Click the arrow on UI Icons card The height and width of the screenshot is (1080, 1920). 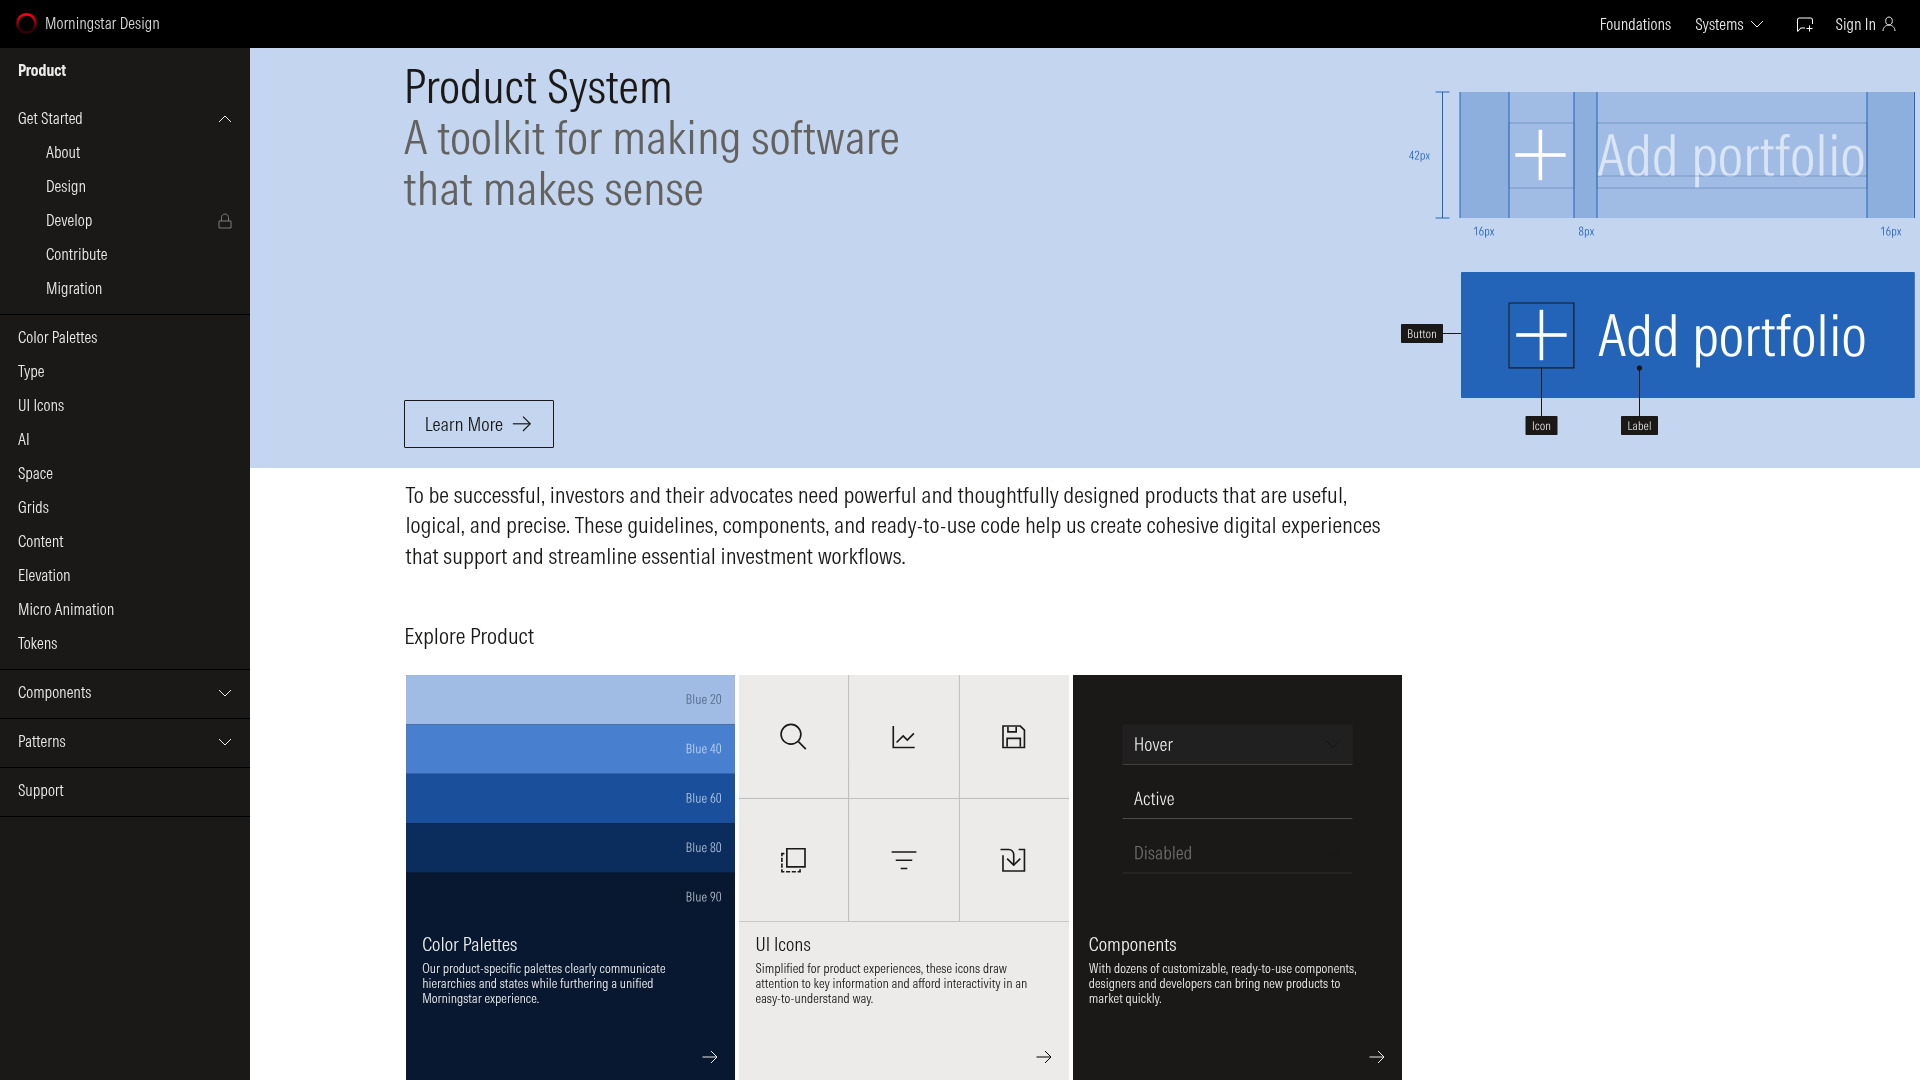coord(1044,1057)
